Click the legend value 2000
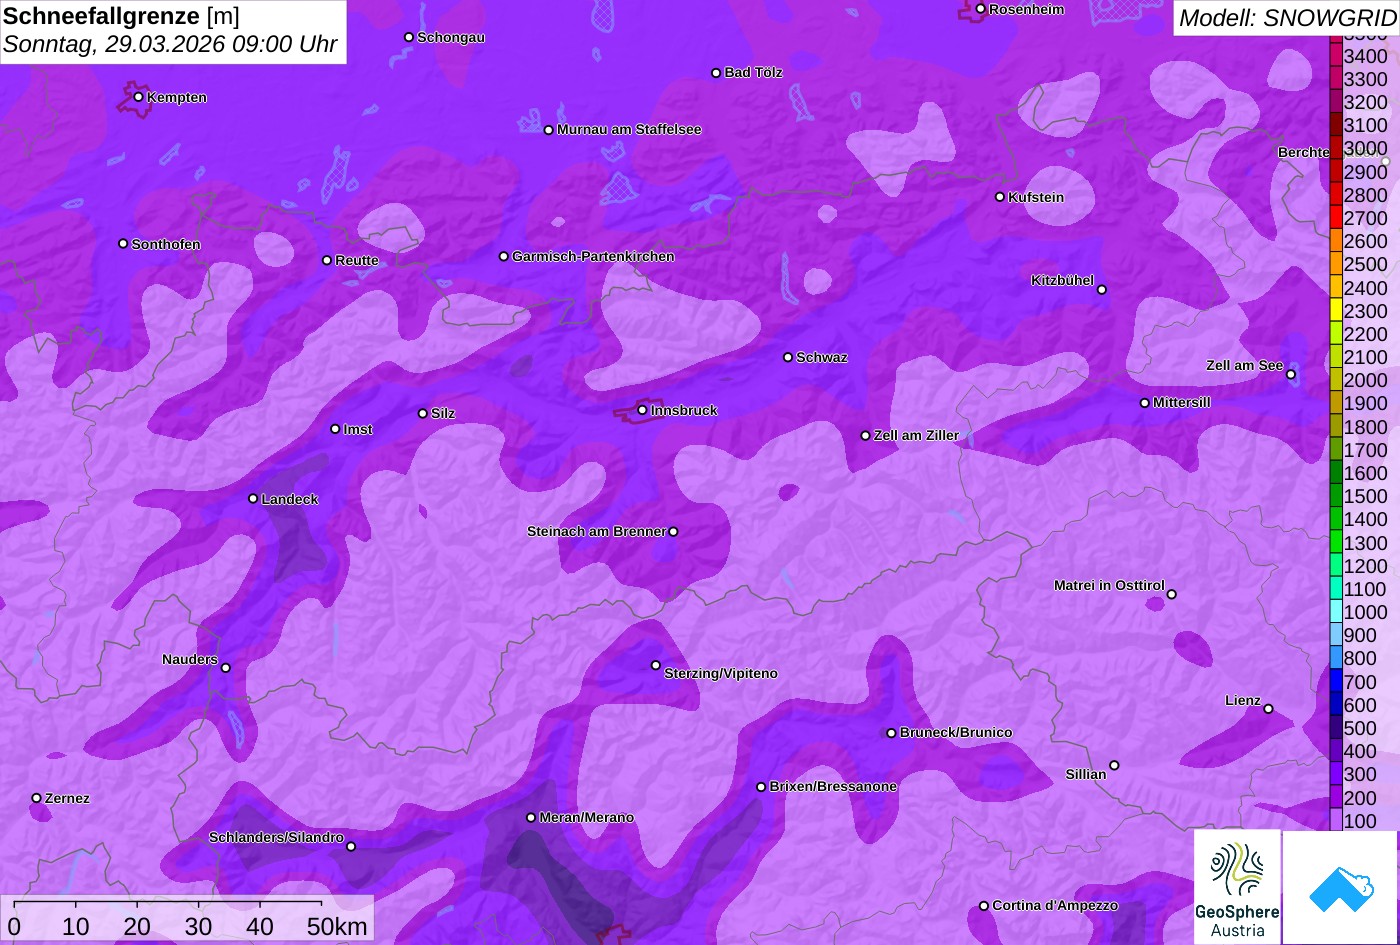The width and height of the screenshot is (1400, 945). point(1366,380)
